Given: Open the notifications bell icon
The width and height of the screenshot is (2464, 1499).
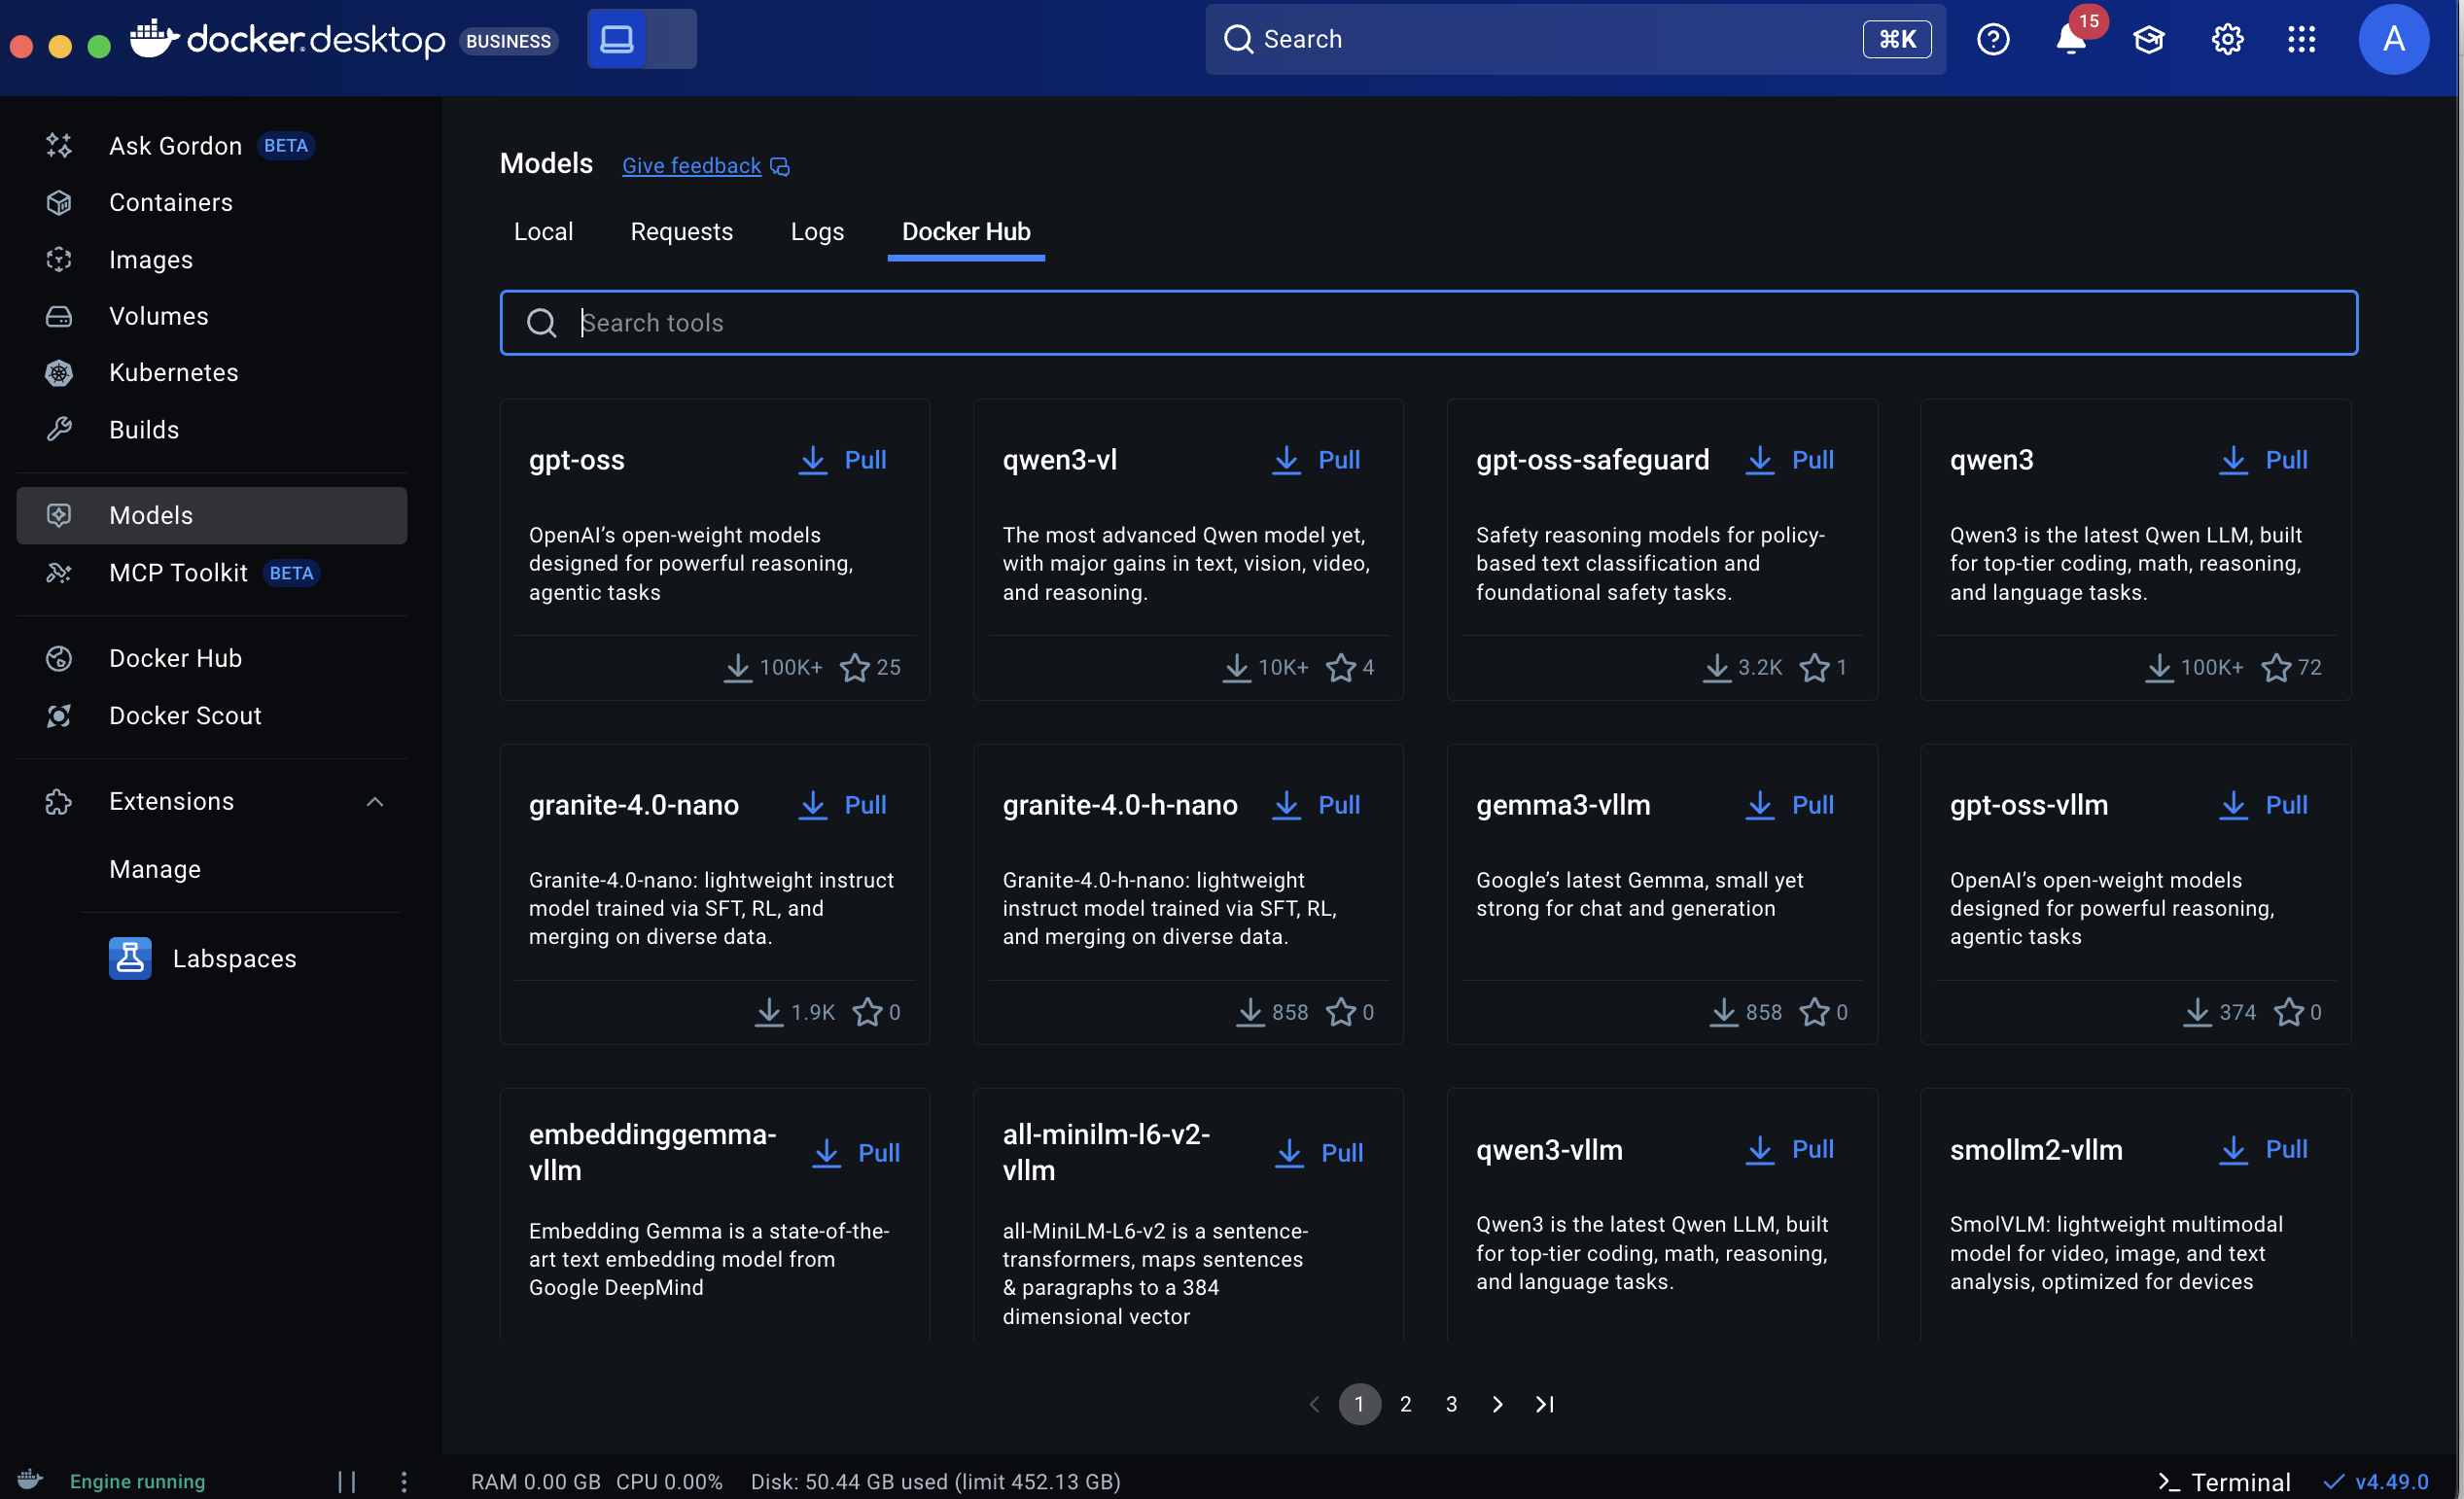Looking at the screenshot, I should click(x=2070, y=40).
